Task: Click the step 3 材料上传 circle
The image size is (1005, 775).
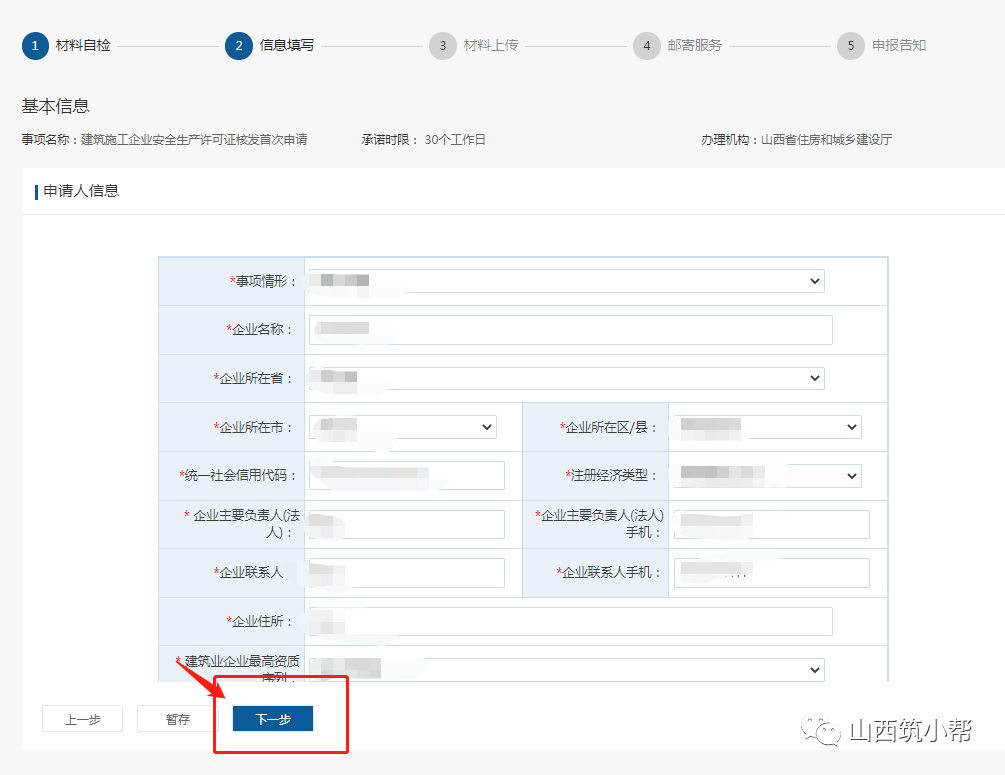Action: coord(443,45)
